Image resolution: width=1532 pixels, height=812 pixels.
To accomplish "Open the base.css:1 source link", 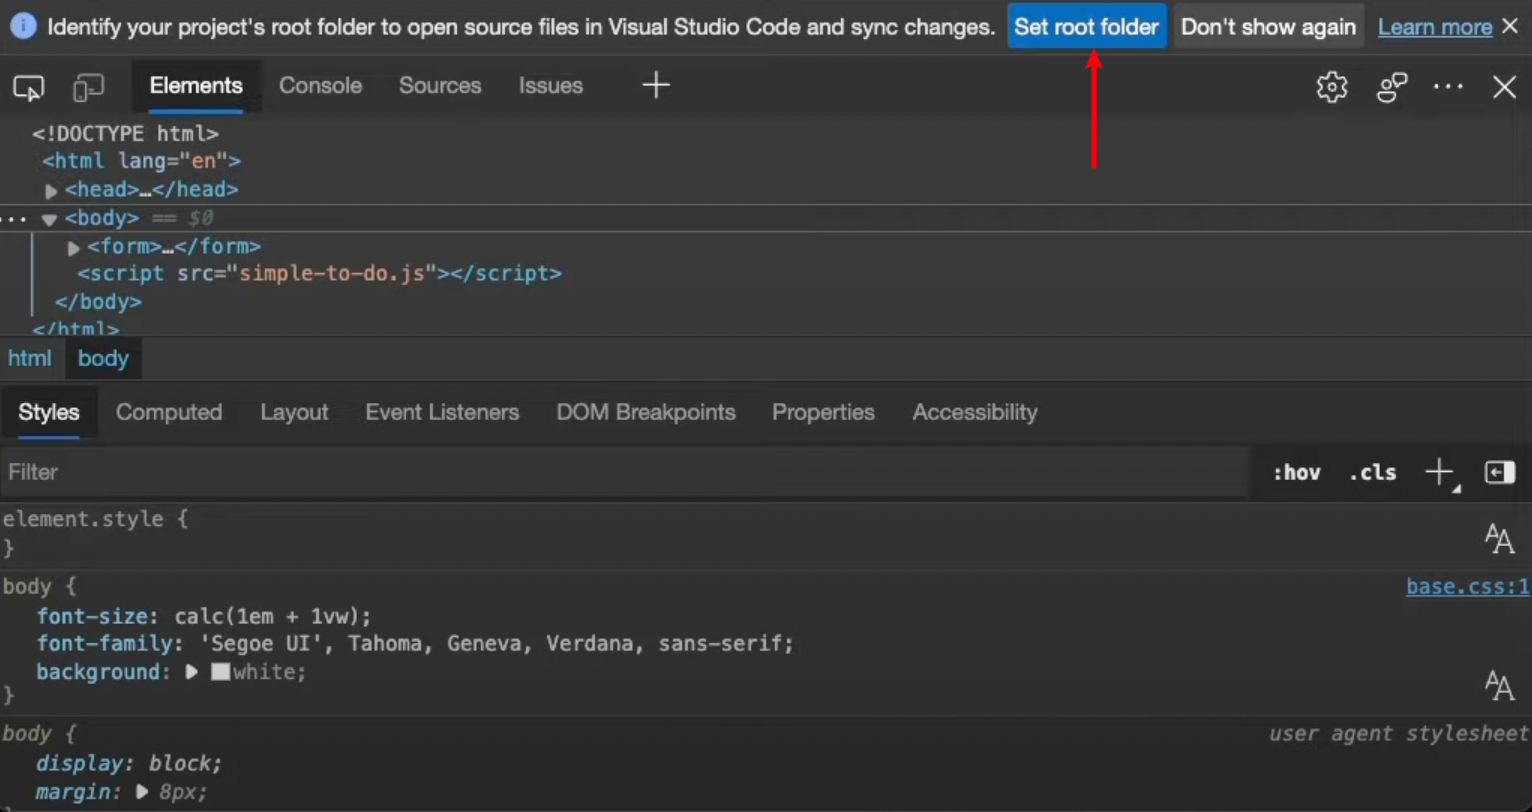I will [1468, 587].
